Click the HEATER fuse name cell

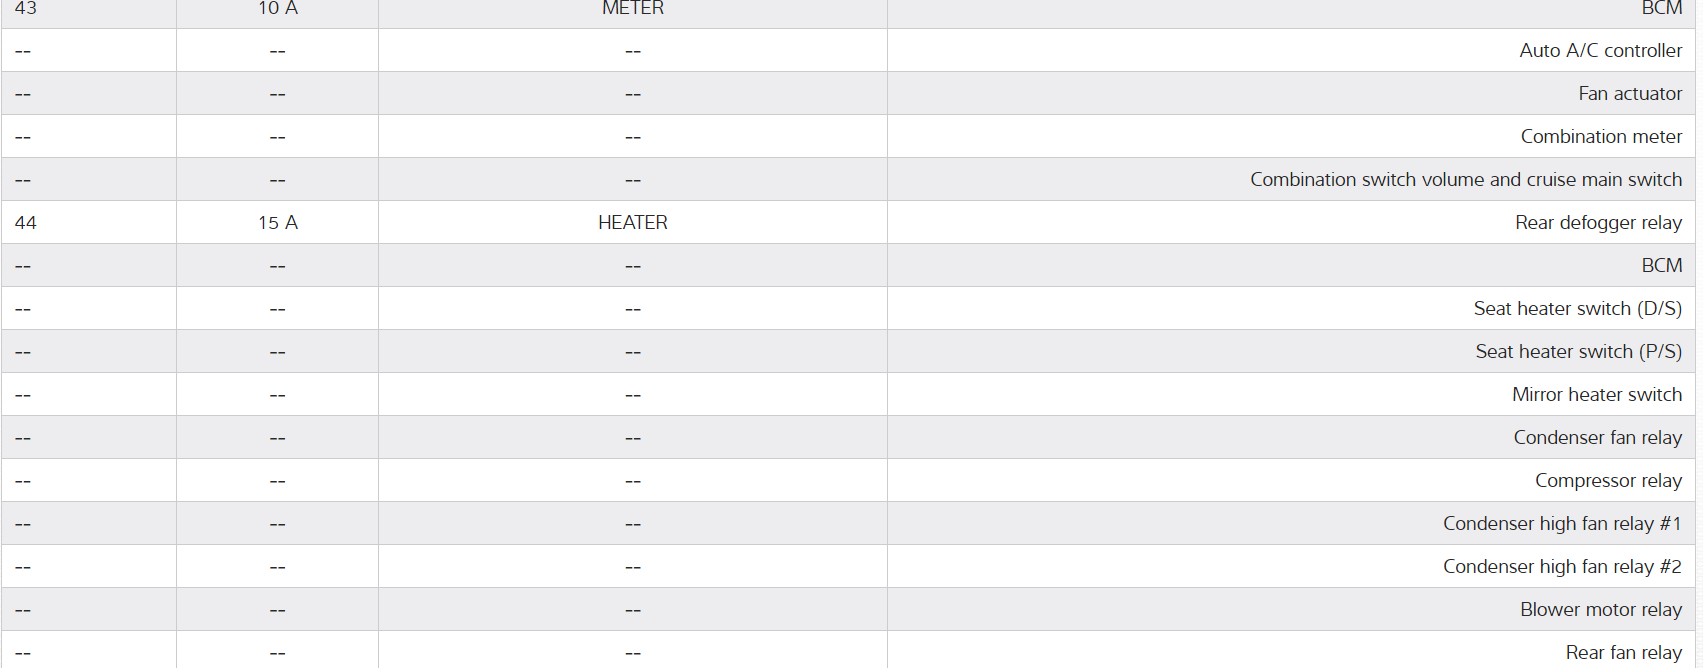[x=632, y=222]
